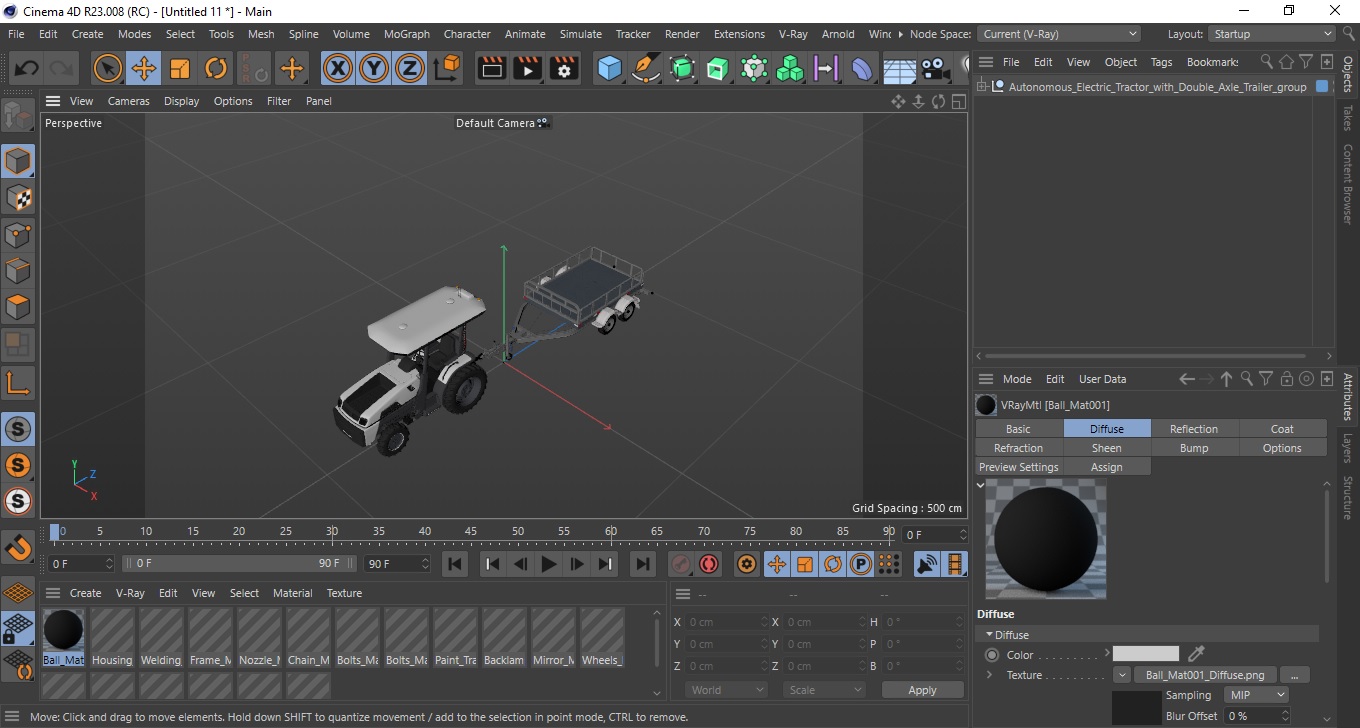1360x728 pixels.
Task: Open the Scale mode dropdown
Action: pyautogui.click(x=825, y=690)
